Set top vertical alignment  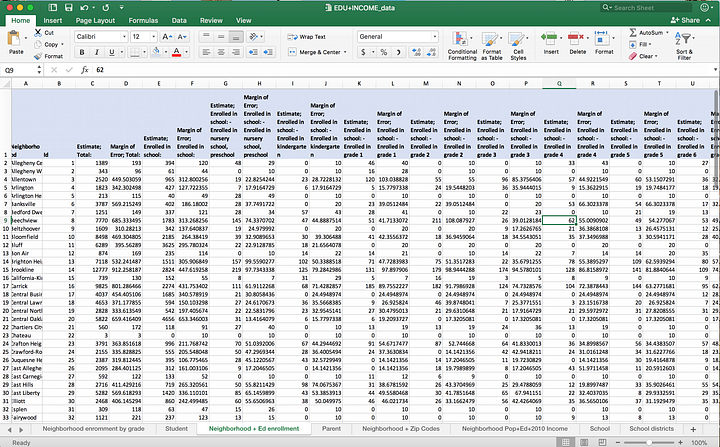coord(206,36)
